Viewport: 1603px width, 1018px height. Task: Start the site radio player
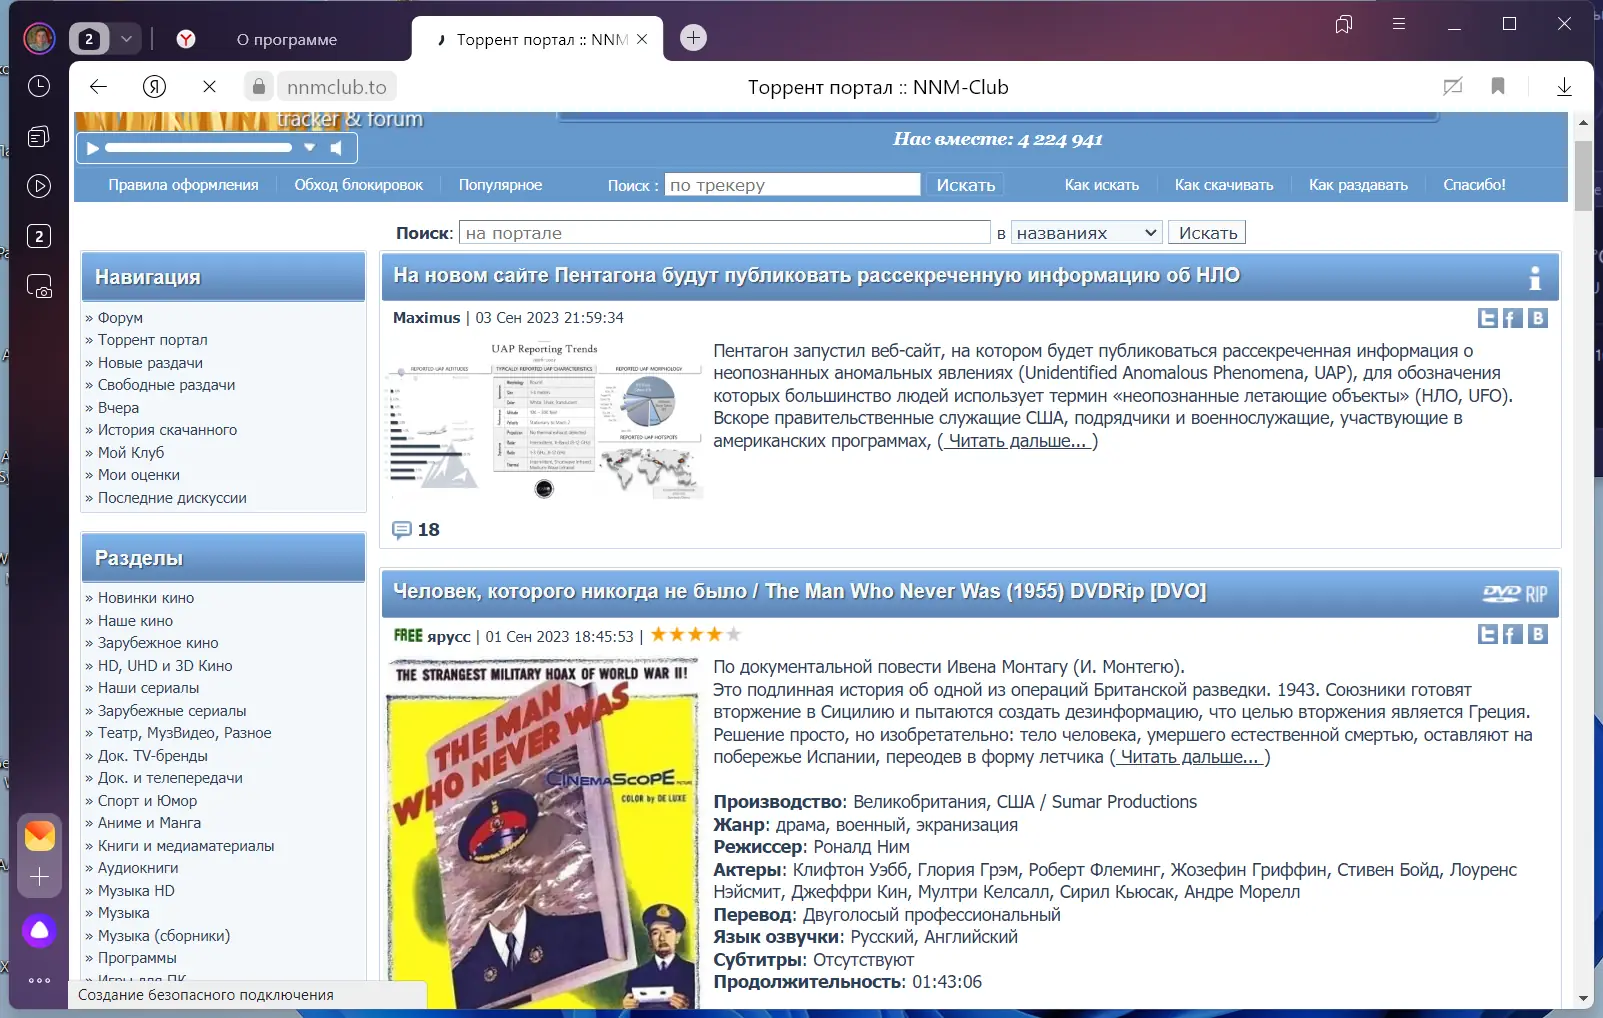[x=92, y=148]
